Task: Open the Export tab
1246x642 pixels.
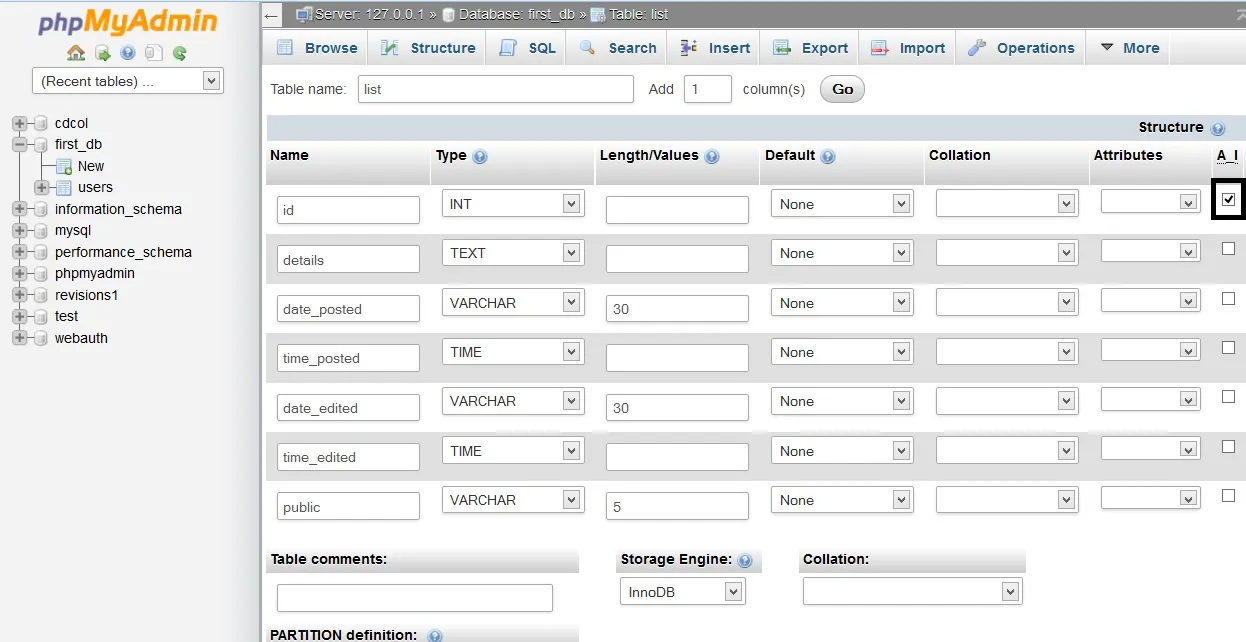Action: pos(809,48)
